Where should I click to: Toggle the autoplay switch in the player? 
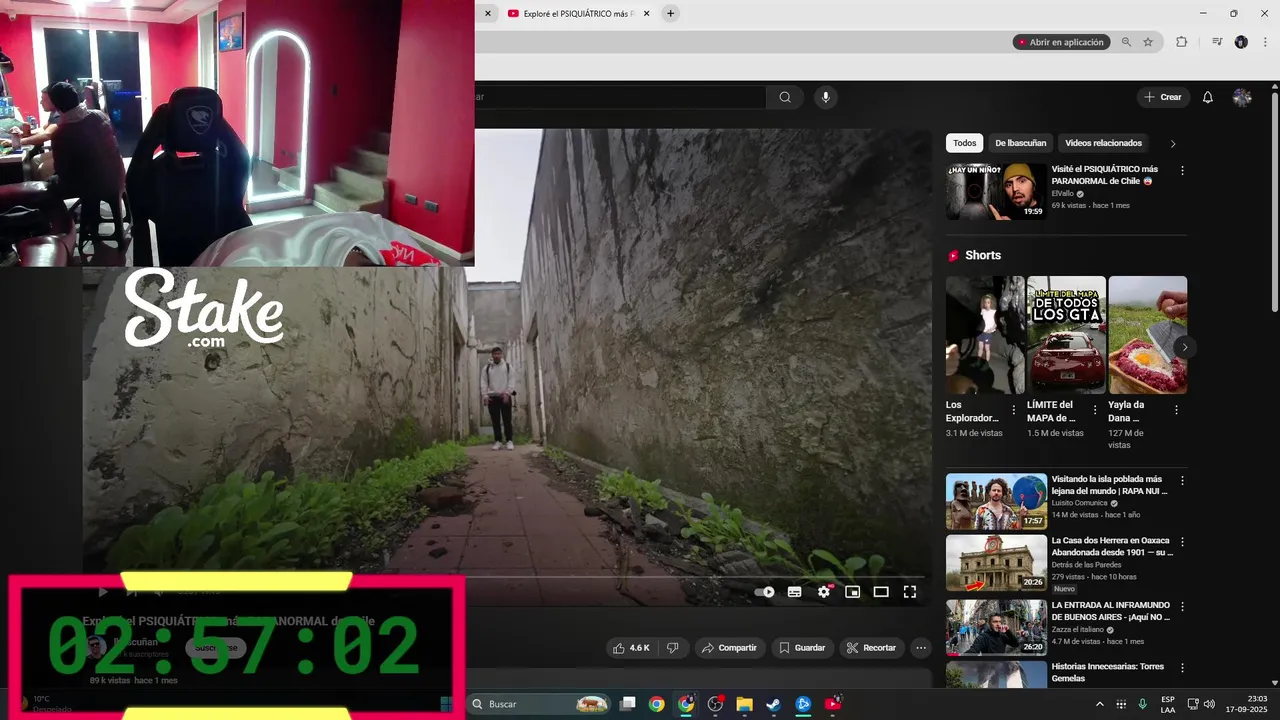[764, 592]
